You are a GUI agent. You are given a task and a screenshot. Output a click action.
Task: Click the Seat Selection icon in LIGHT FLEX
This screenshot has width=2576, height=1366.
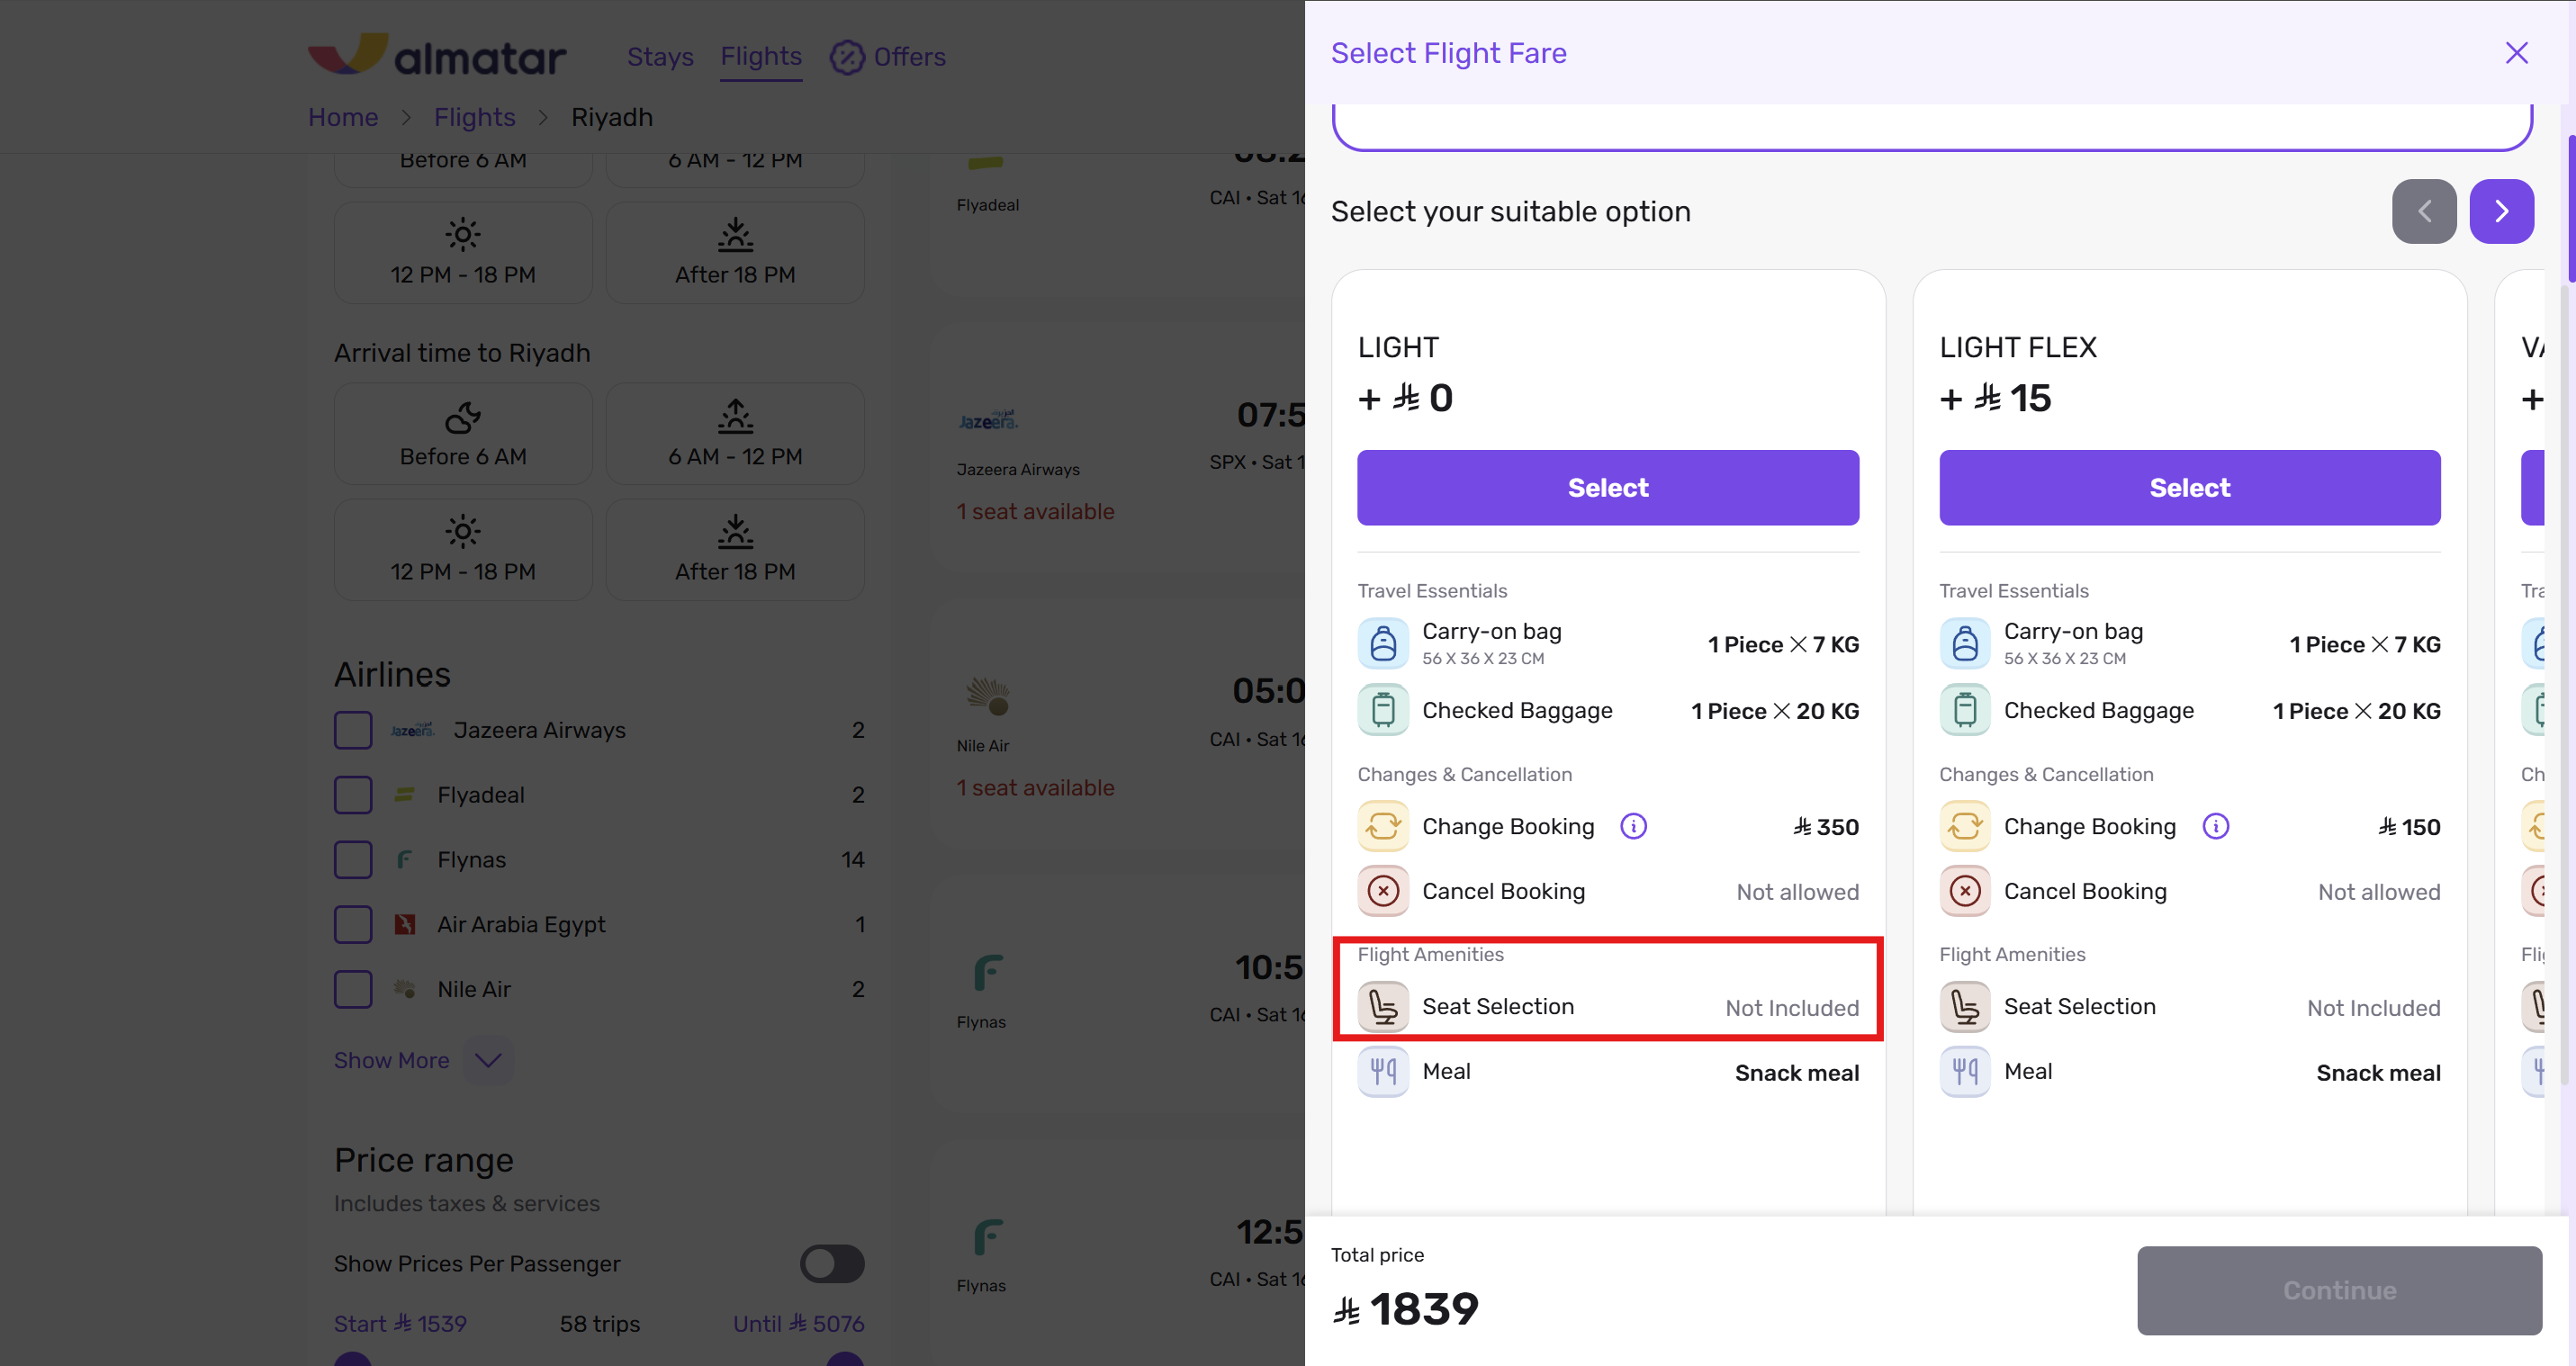(x=1965, y=1007)
